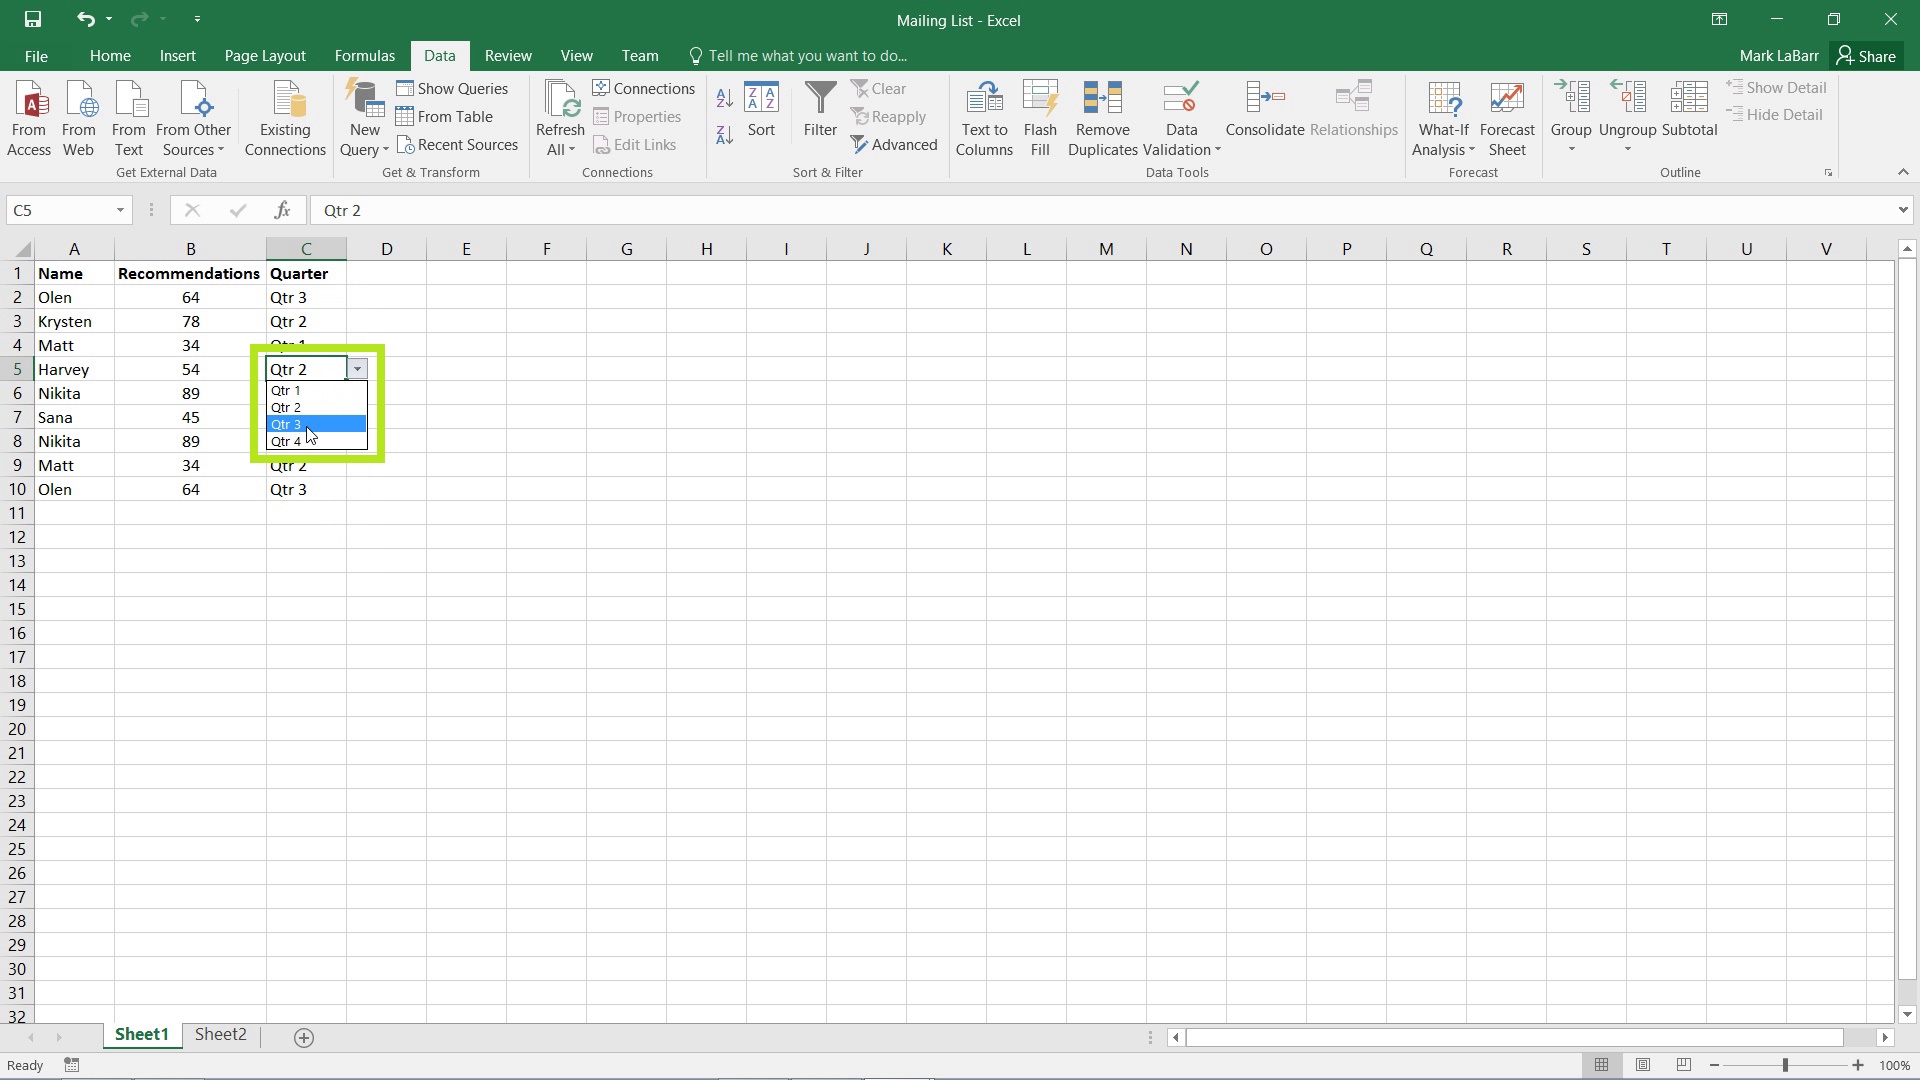Click the Refresh All button
Image resolution: width=1920 pixels, height=1080 pixels.
click(560, 119)
